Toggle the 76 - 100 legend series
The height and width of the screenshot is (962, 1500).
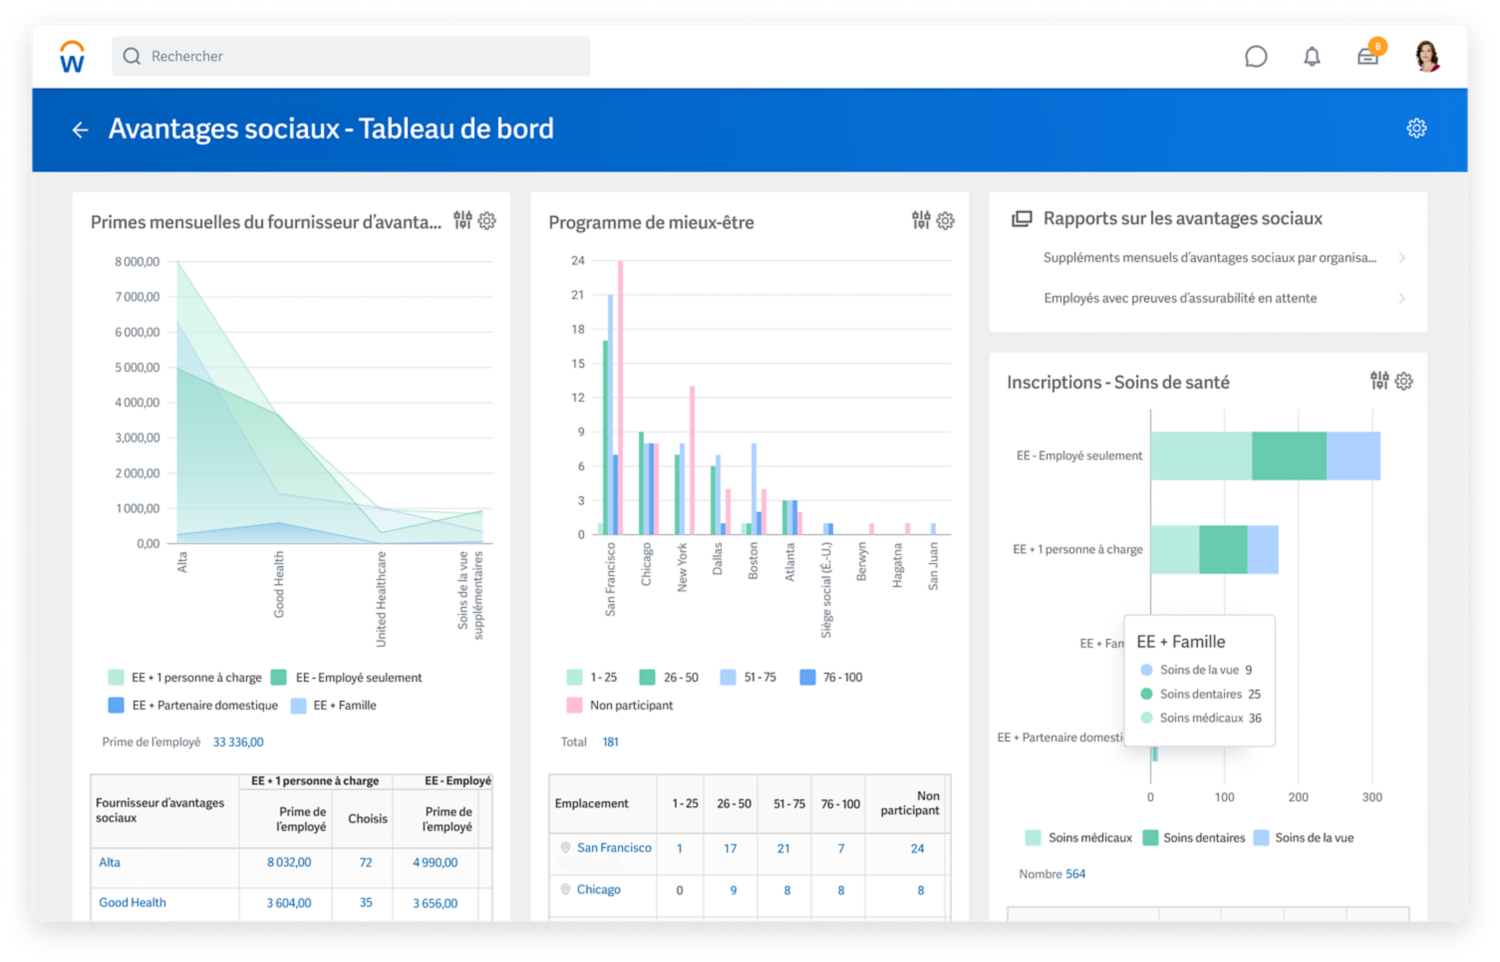pos(831,677)
